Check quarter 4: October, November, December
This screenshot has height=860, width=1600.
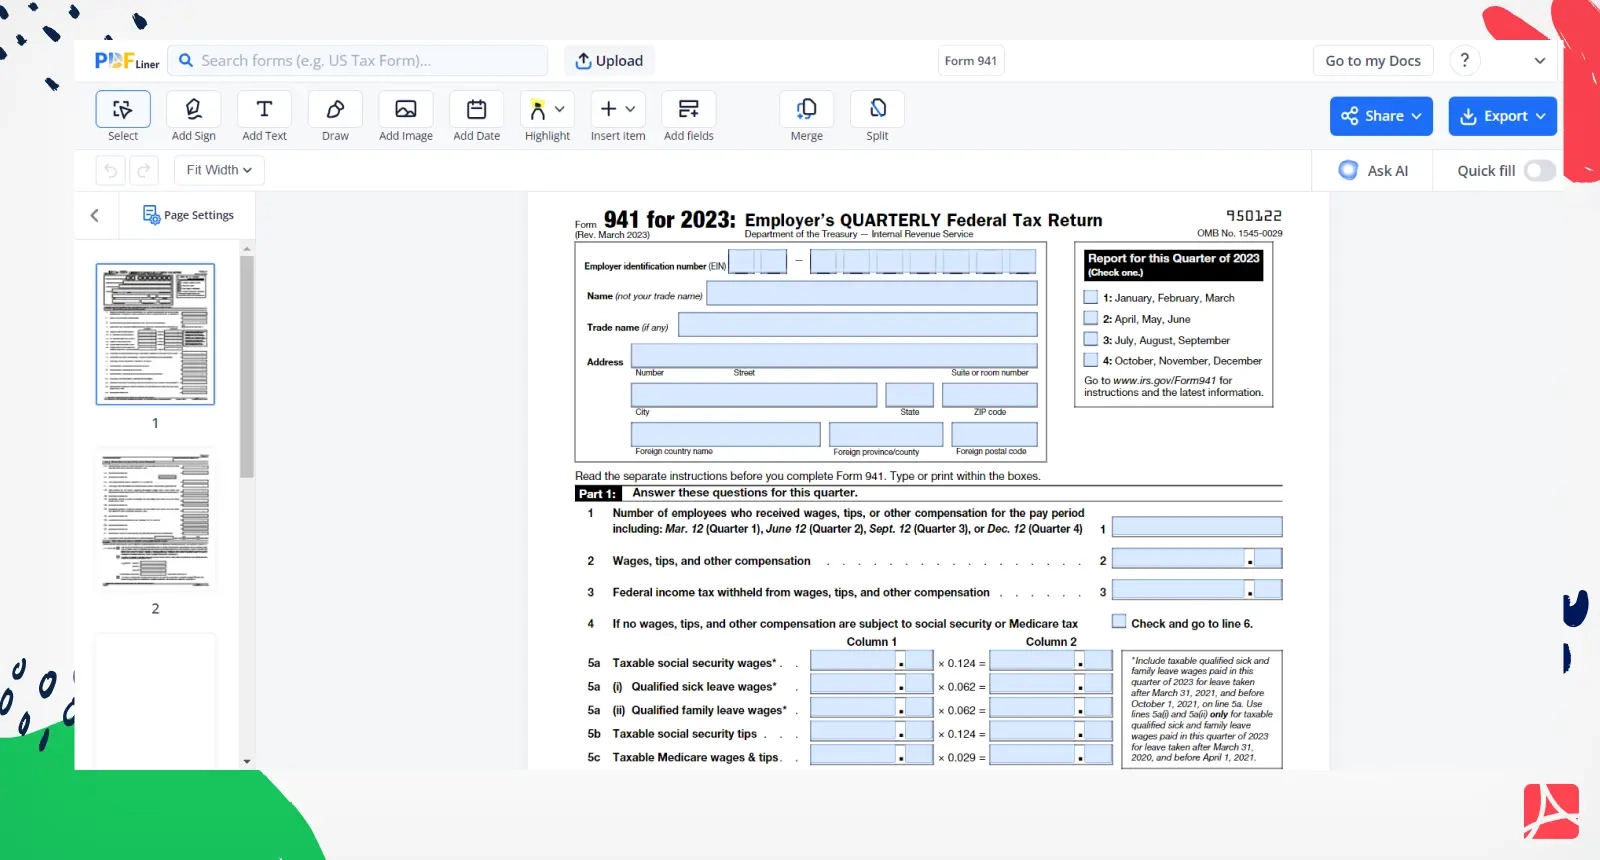tap(1091, 360)
